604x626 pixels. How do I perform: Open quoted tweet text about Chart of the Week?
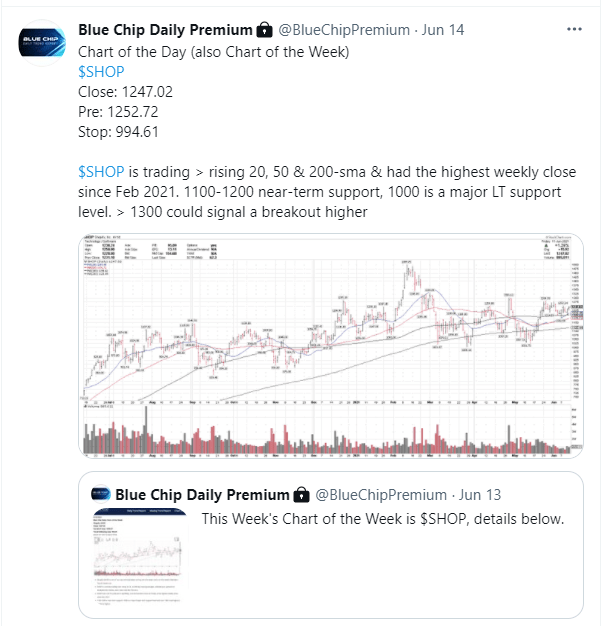(x=383, y=519)
